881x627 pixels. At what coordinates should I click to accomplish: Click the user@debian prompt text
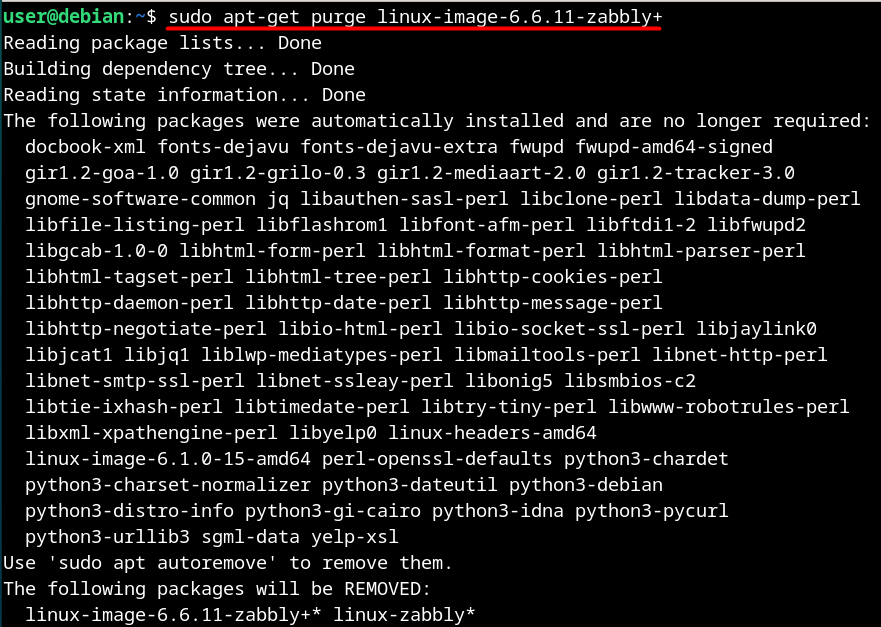(x=63, y=17)
